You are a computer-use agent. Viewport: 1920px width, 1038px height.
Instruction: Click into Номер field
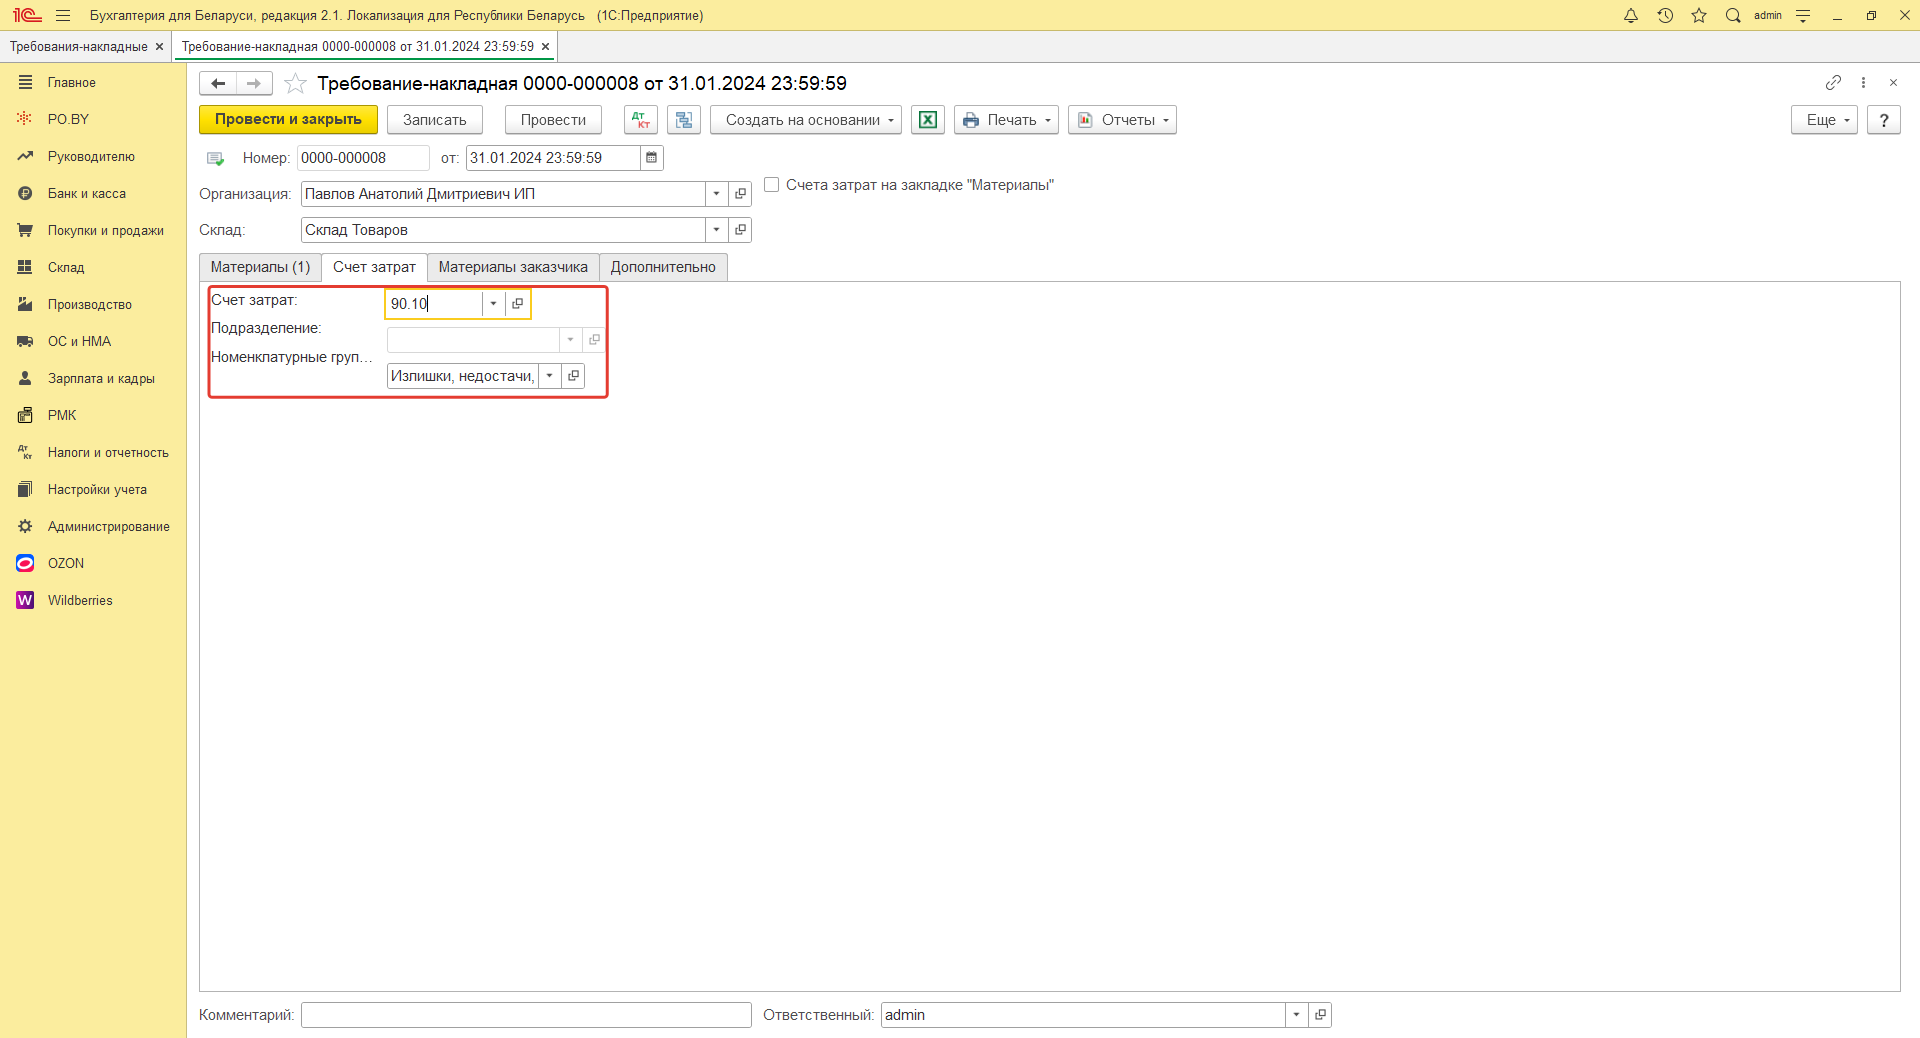point(363,158)
